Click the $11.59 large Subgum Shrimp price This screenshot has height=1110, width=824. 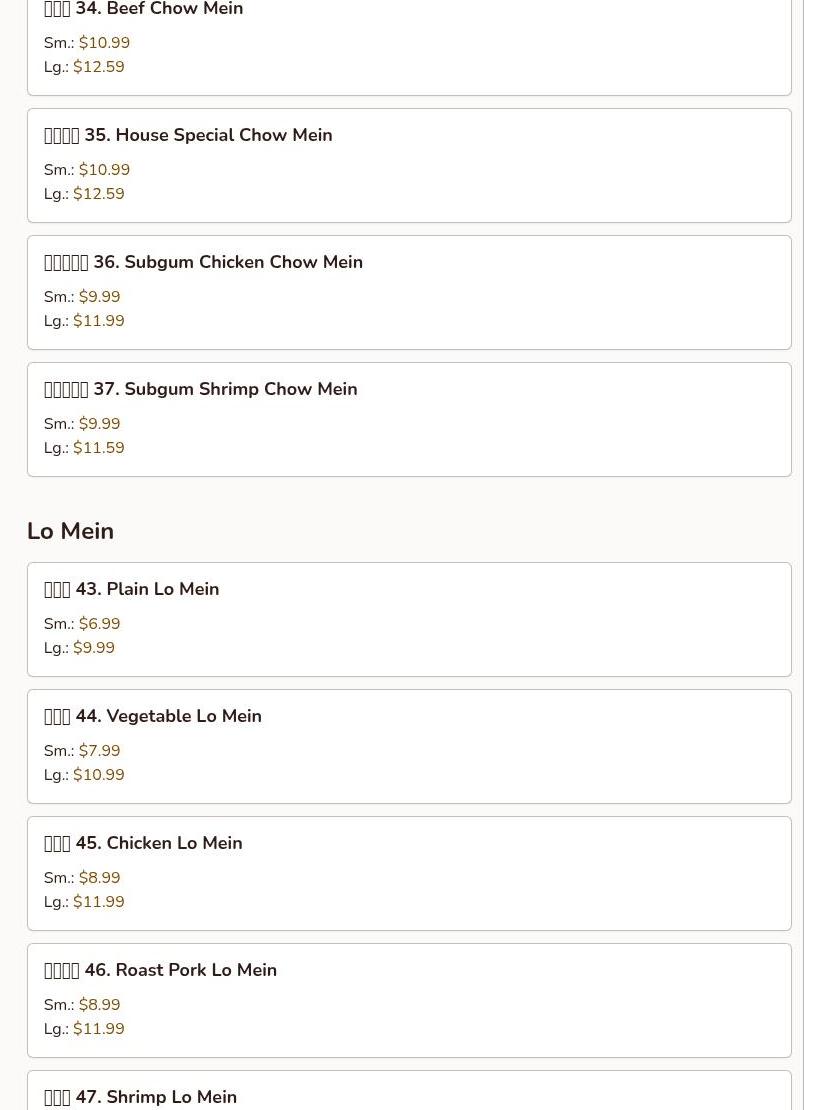click(x=98, y=447)
